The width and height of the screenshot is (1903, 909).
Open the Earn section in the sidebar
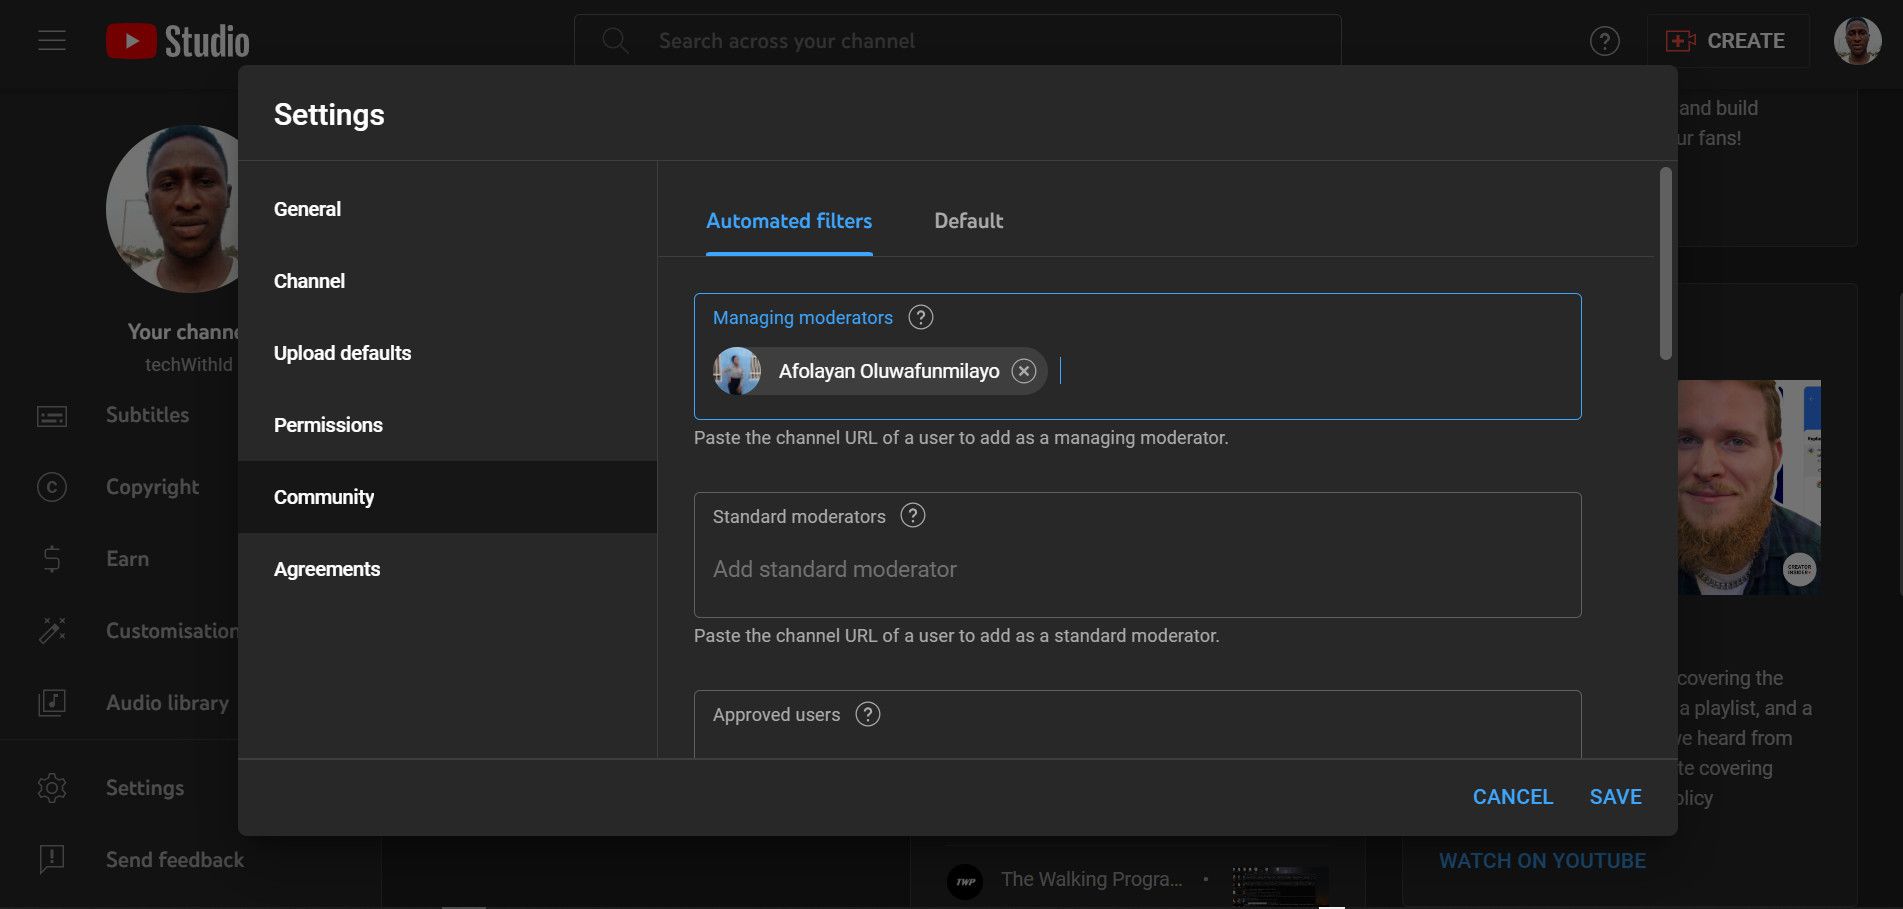pyautogui.click(x=126, y=558)
